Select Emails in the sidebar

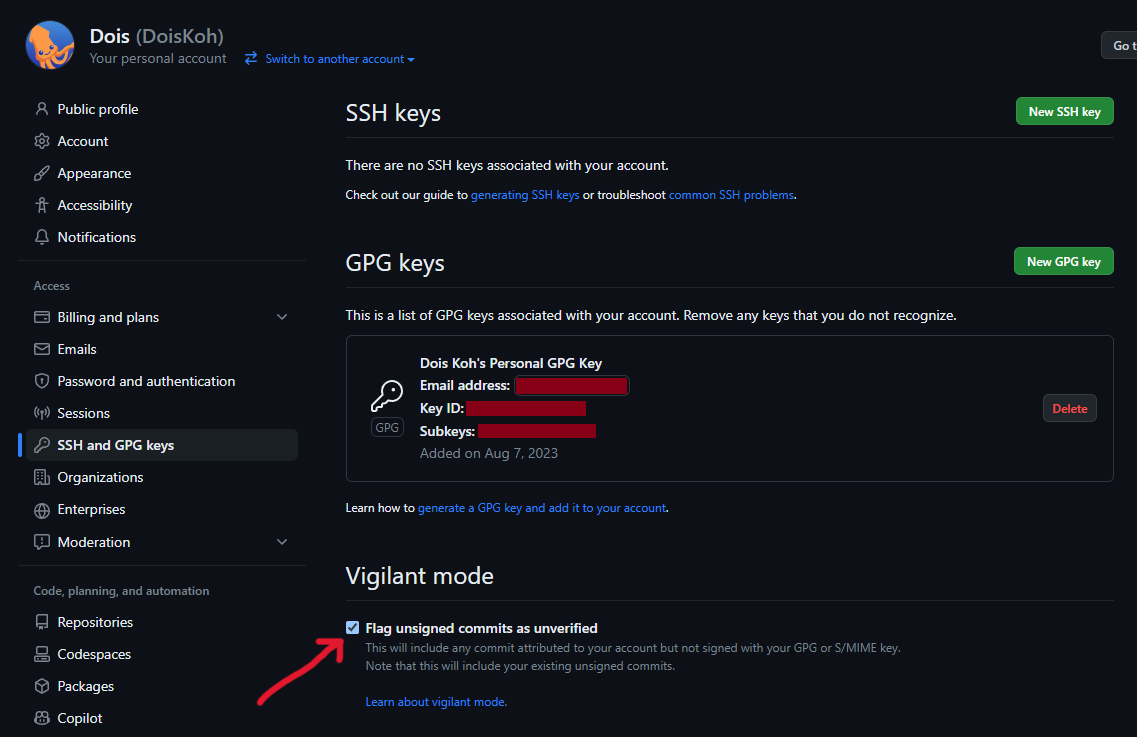click(x=77, y=349)
